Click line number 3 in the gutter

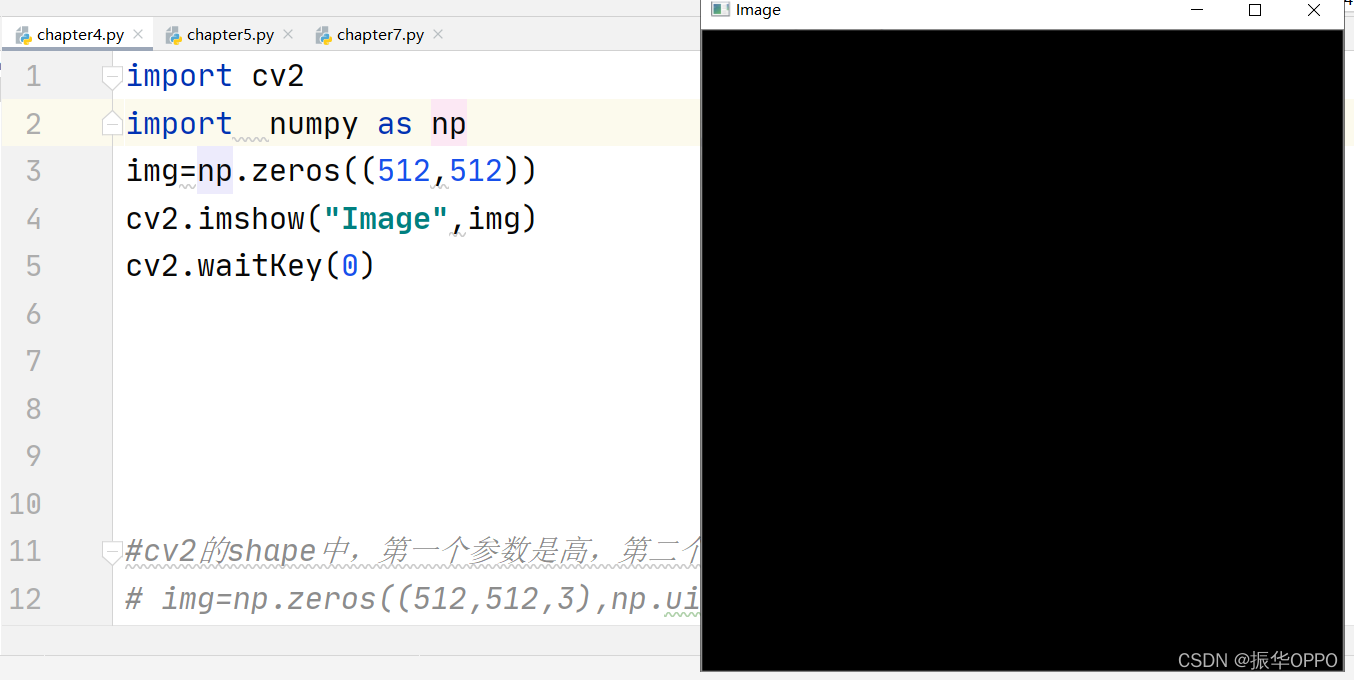coord(33,170)
